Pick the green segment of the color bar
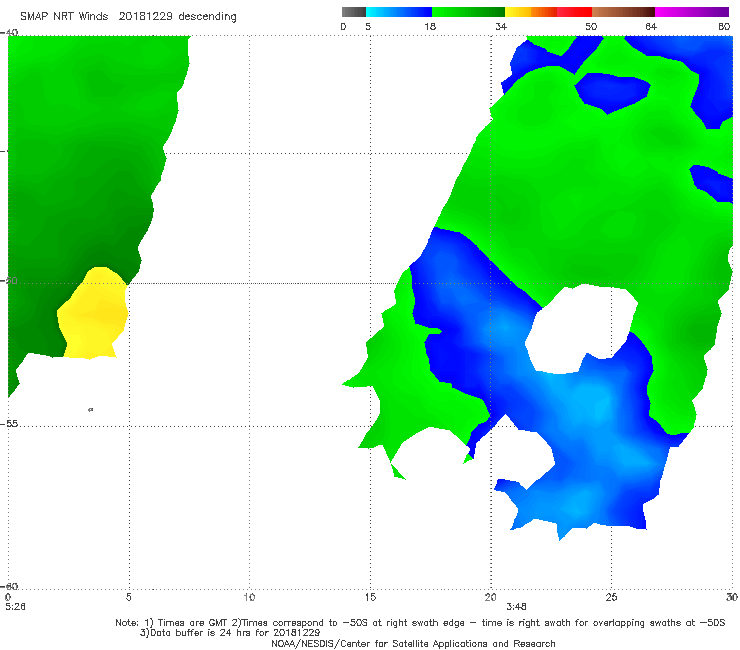 468,12
